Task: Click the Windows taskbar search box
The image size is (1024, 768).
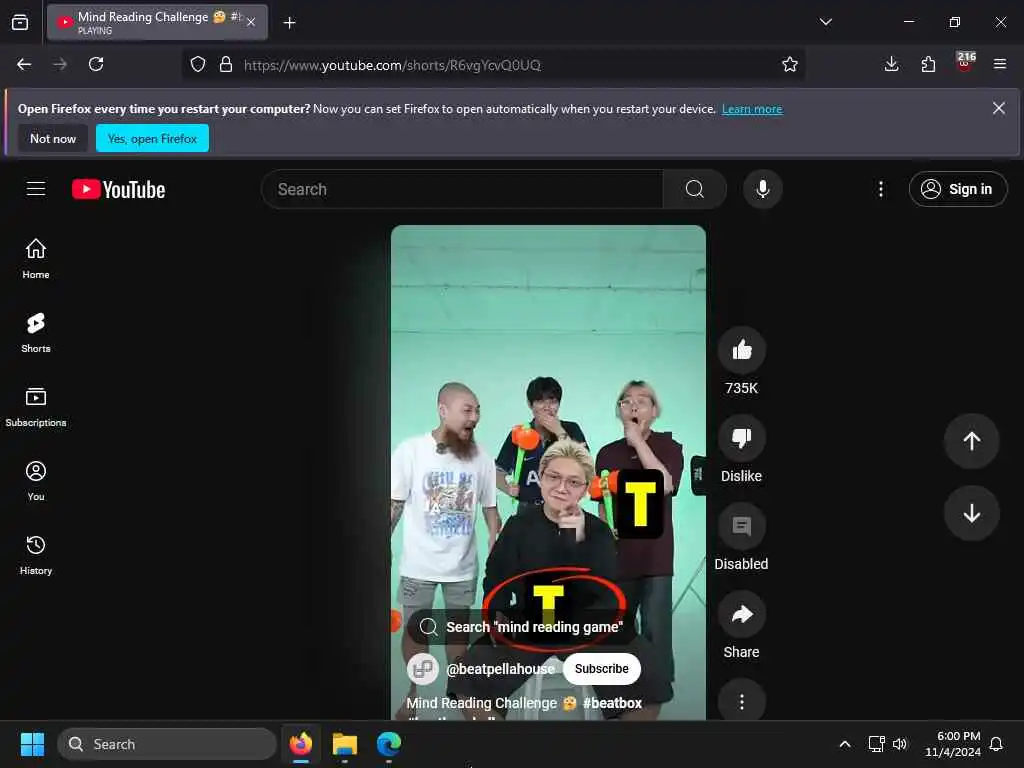Action: [x=167, y=744]
